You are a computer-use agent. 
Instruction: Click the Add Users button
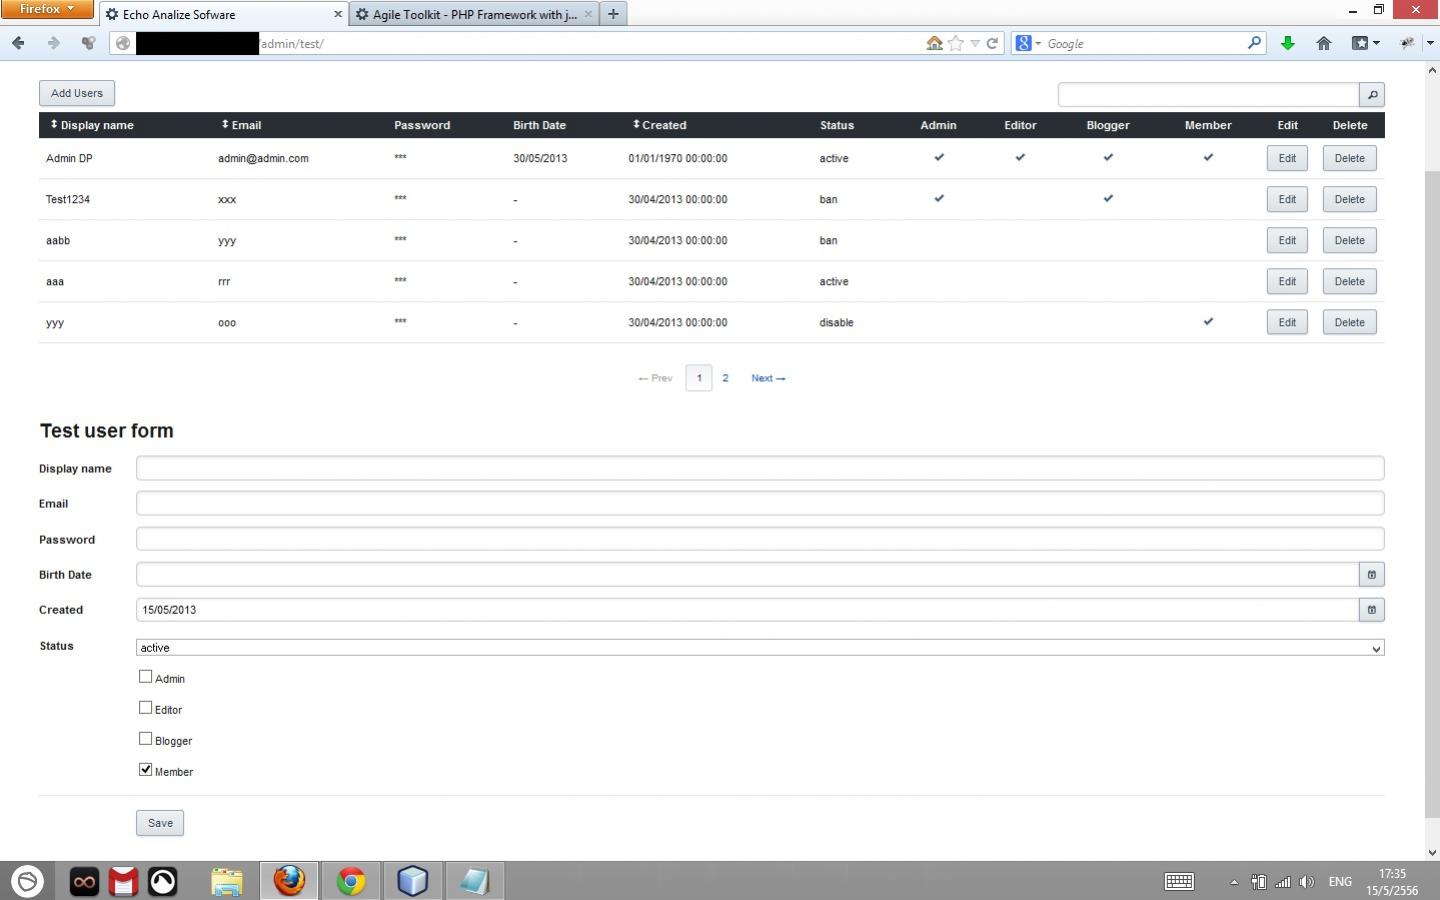pyautogui.click(x=77, y=93)
